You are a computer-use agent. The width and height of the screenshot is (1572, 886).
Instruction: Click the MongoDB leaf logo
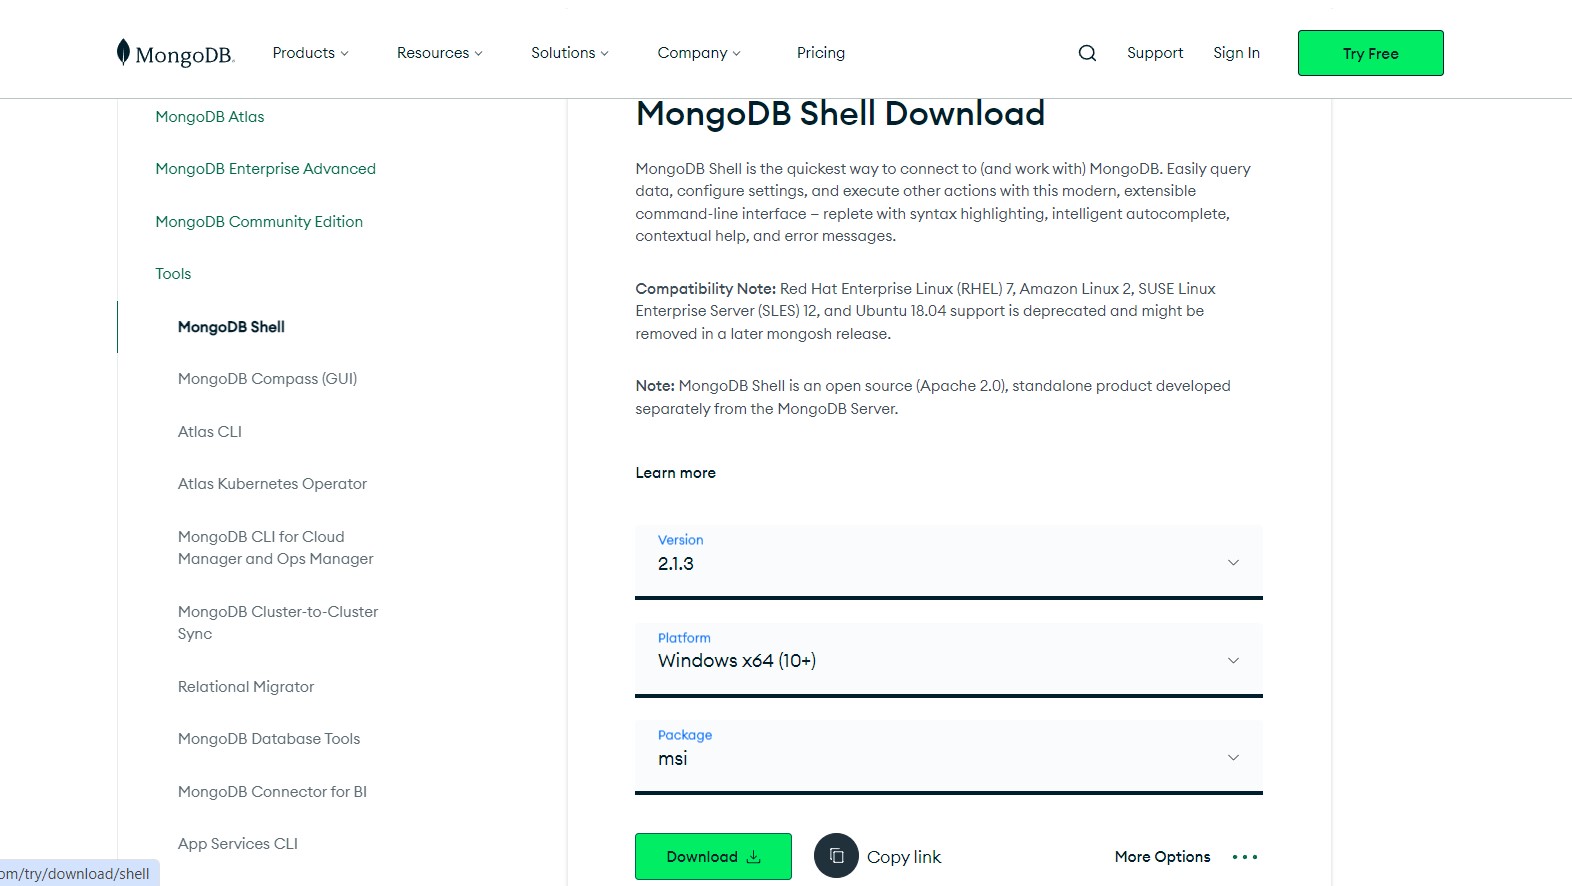(x=175, y=53)
